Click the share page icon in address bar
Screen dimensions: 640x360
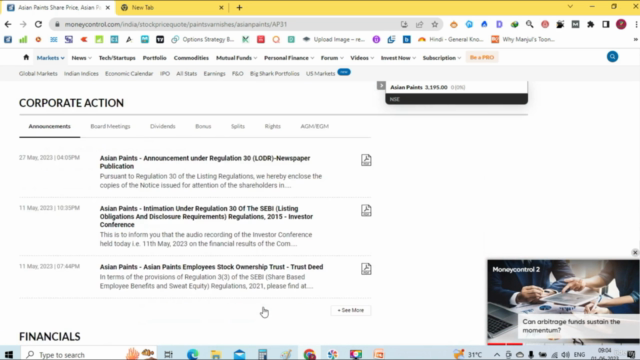[420, 24]
